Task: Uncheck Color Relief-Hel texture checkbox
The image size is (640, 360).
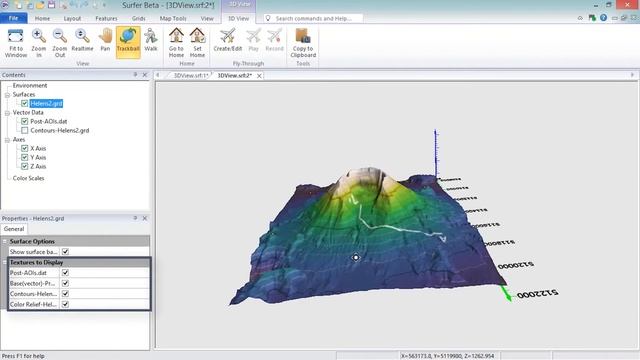Action: tap(65, 304)
